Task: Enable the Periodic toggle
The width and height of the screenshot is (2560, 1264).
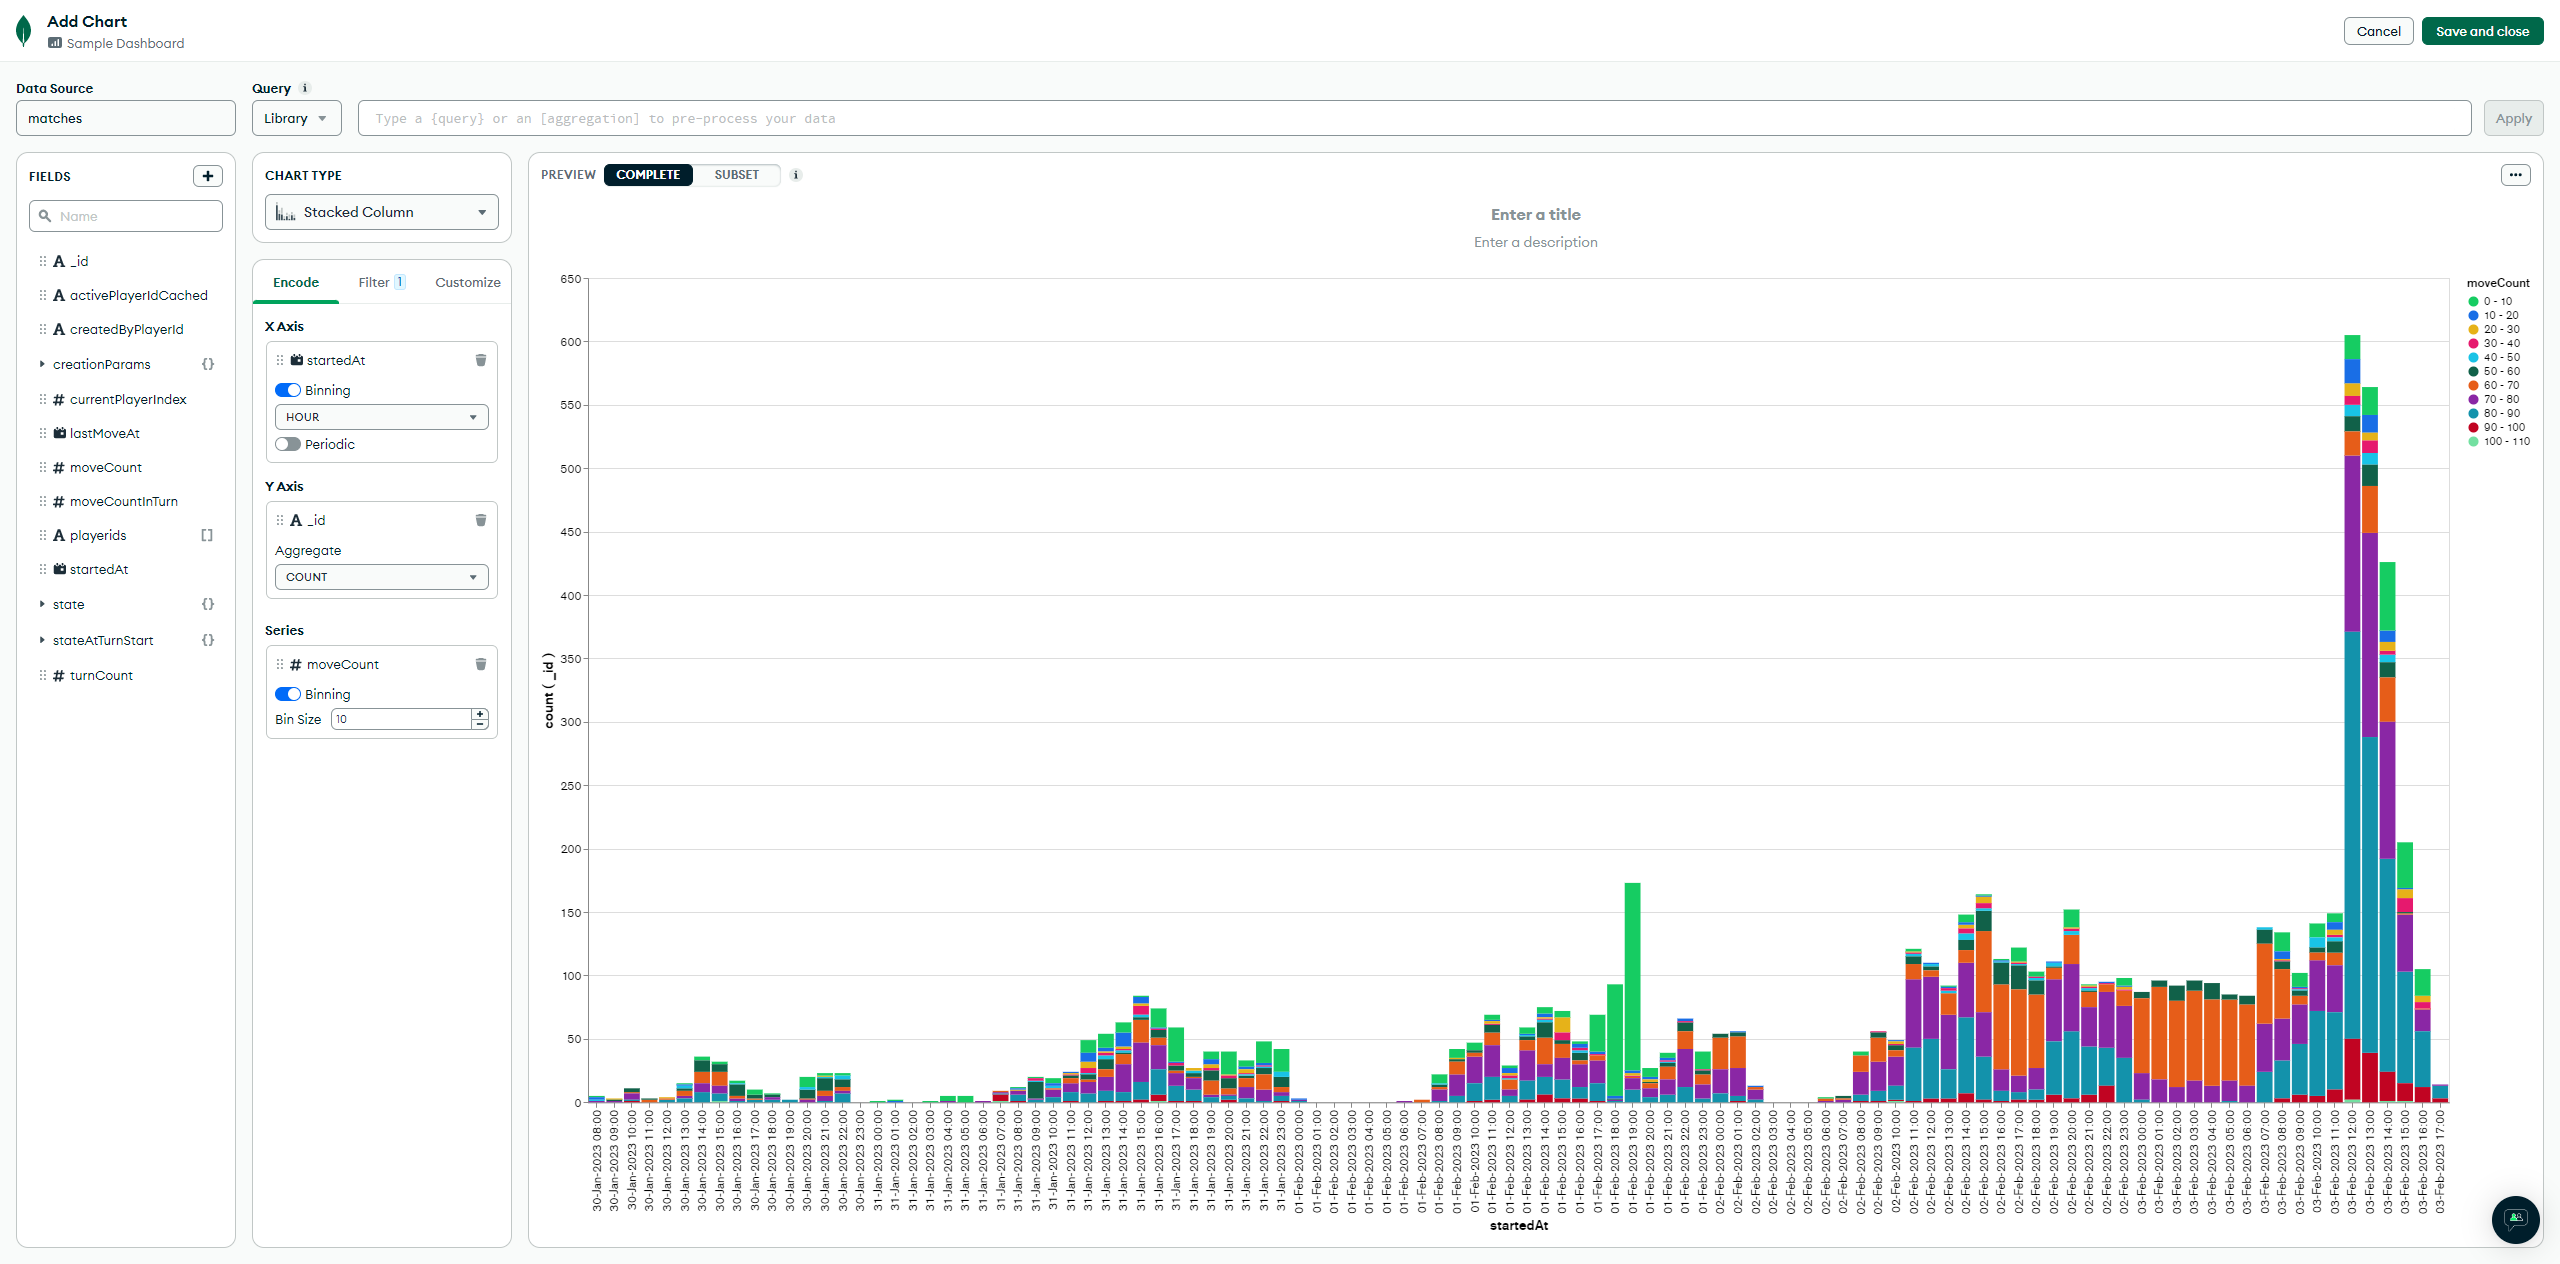Action: 288,444
